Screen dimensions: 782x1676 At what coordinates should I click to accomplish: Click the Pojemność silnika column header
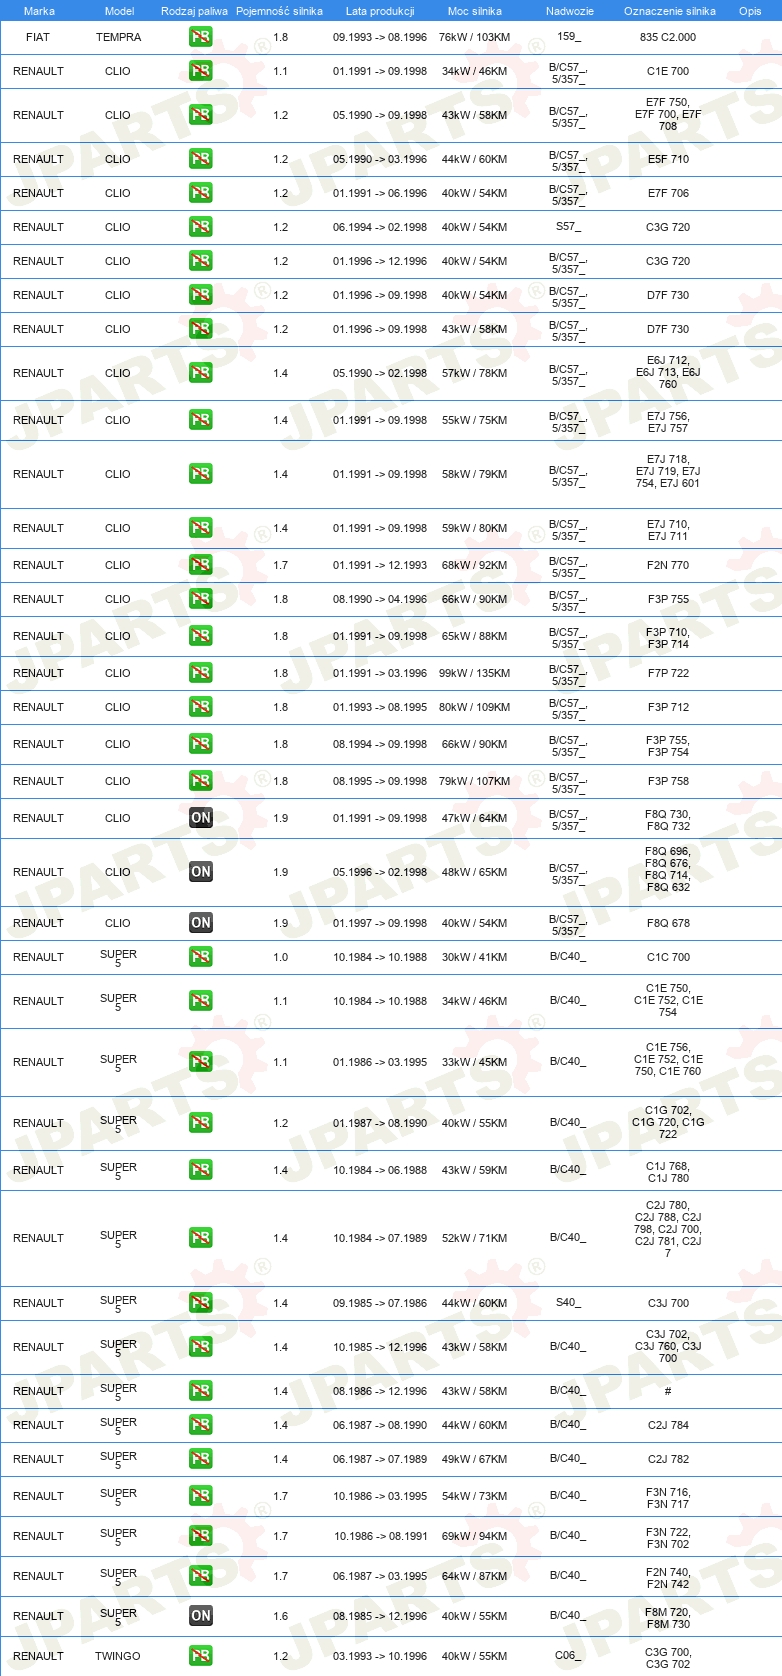[x=279, y=11]
